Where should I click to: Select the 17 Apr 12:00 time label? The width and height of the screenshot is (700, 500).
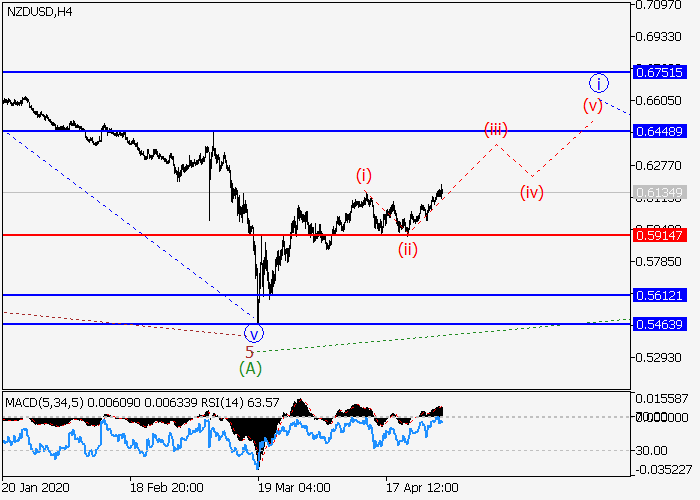point(424,487)
